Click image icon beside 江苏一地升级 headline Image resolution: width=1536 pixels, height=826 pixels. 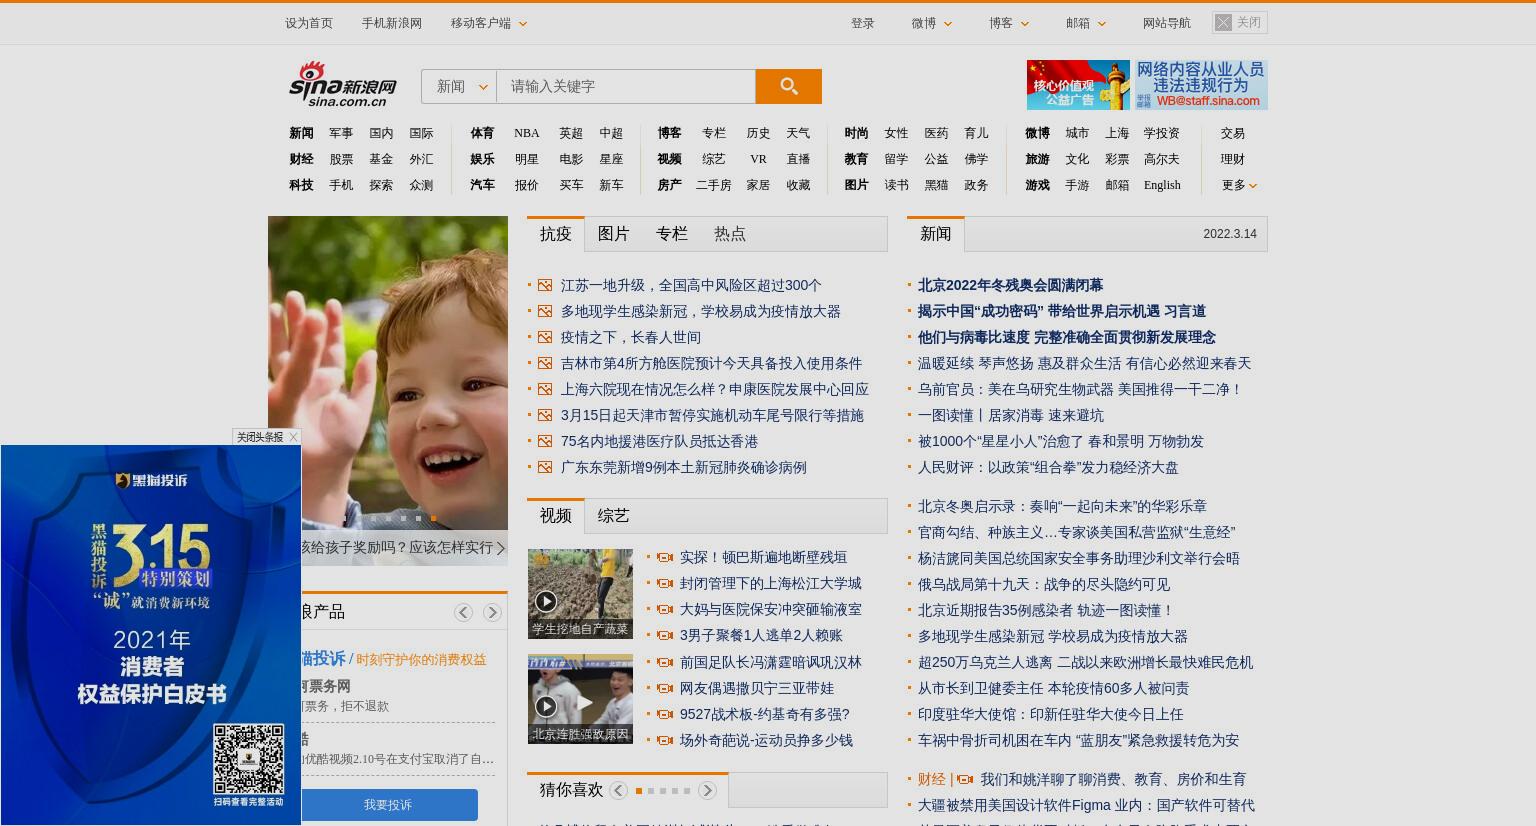click(x=545, y=285)
